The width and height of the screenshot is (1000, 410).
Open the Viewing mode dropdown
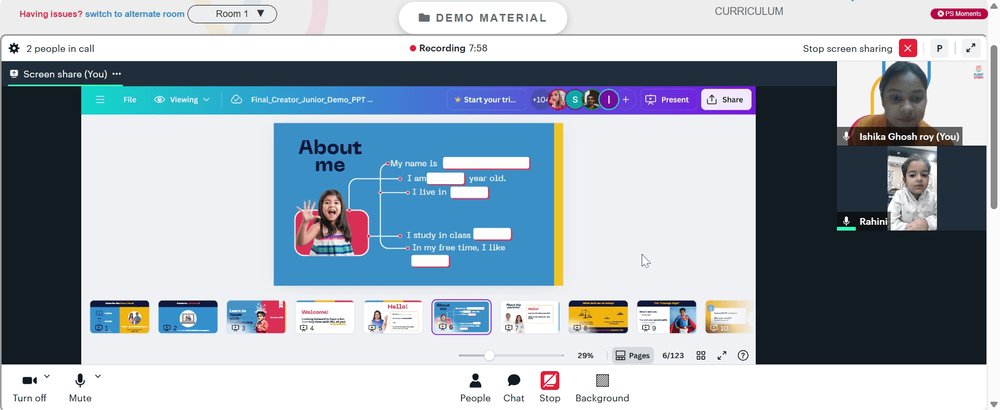tap(182, 99)
